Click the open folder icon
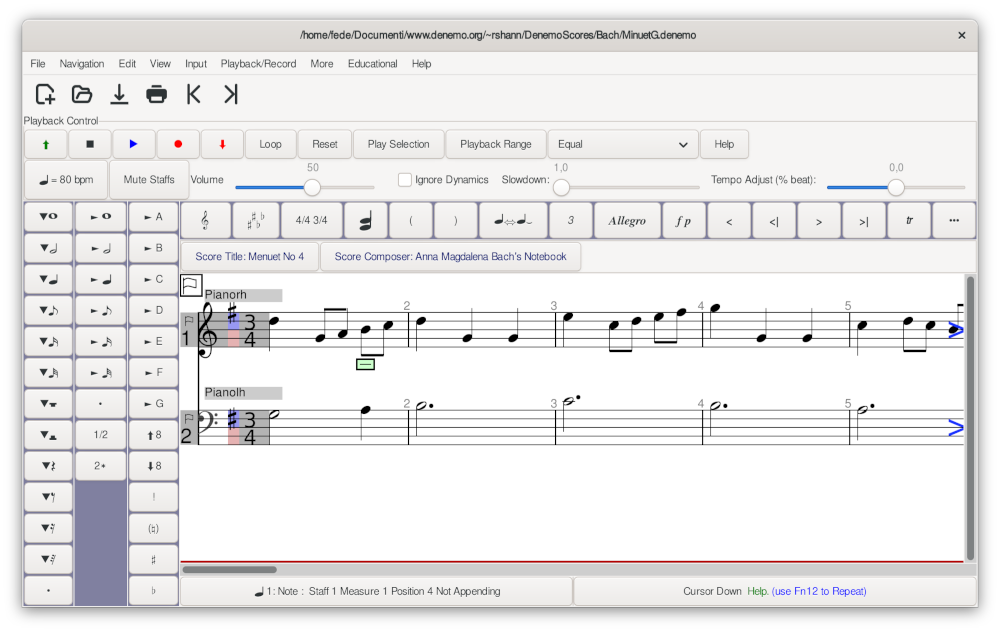The height and width of the screenshot is (632, 1000). (82, 95)
